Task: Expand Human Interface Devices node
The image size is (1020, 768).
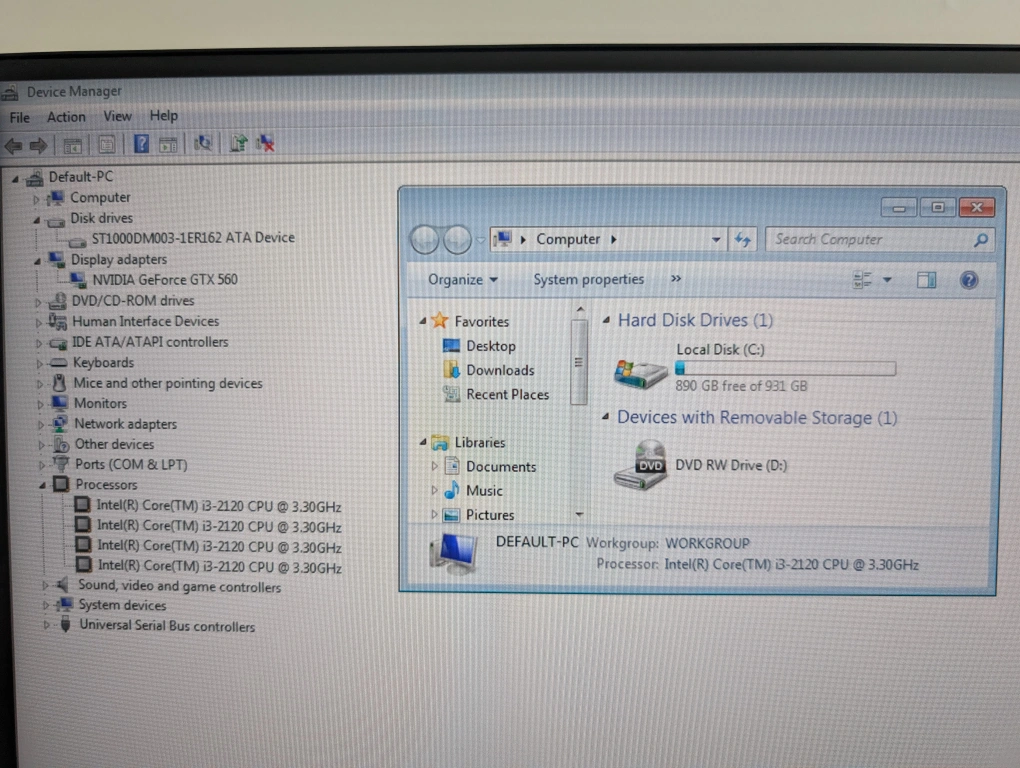Action: click(39, 323)
